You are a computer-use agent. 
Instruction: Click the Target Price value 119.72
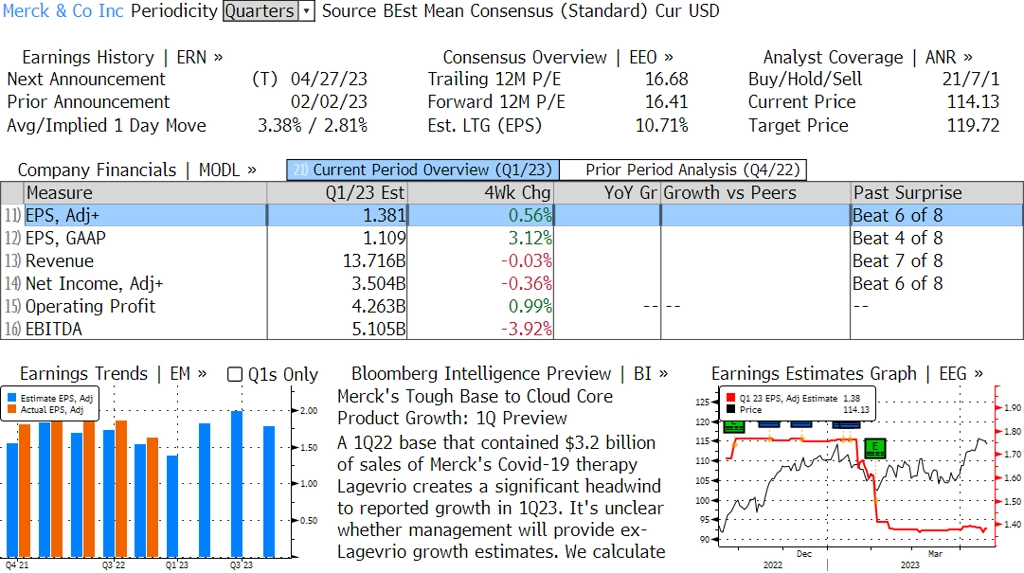(973, 125)
